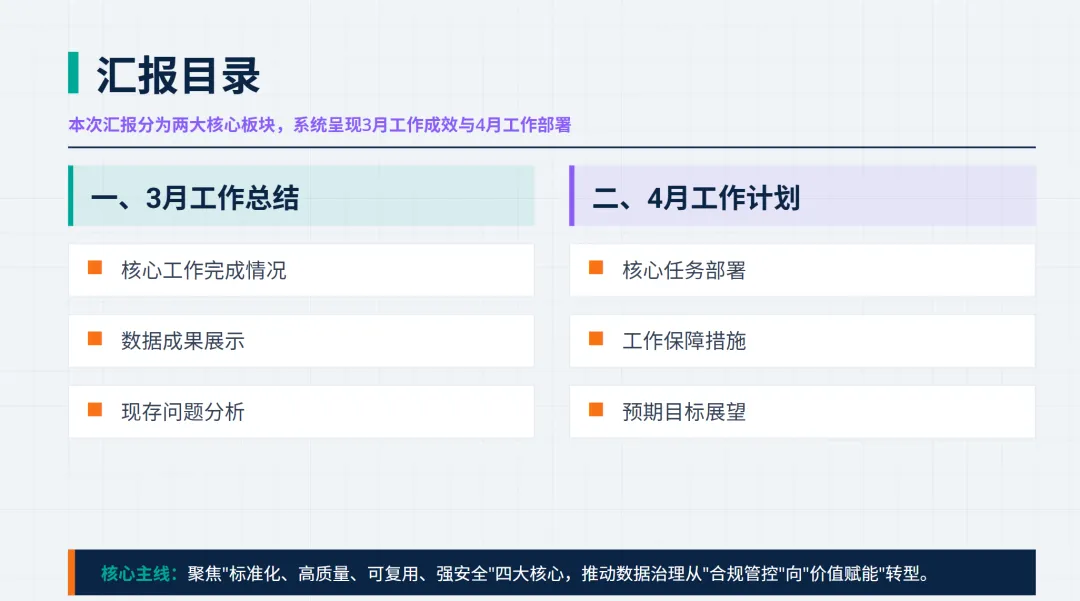
Task: Select the 核心工作完成情况 item
Action: coord(301,270)
